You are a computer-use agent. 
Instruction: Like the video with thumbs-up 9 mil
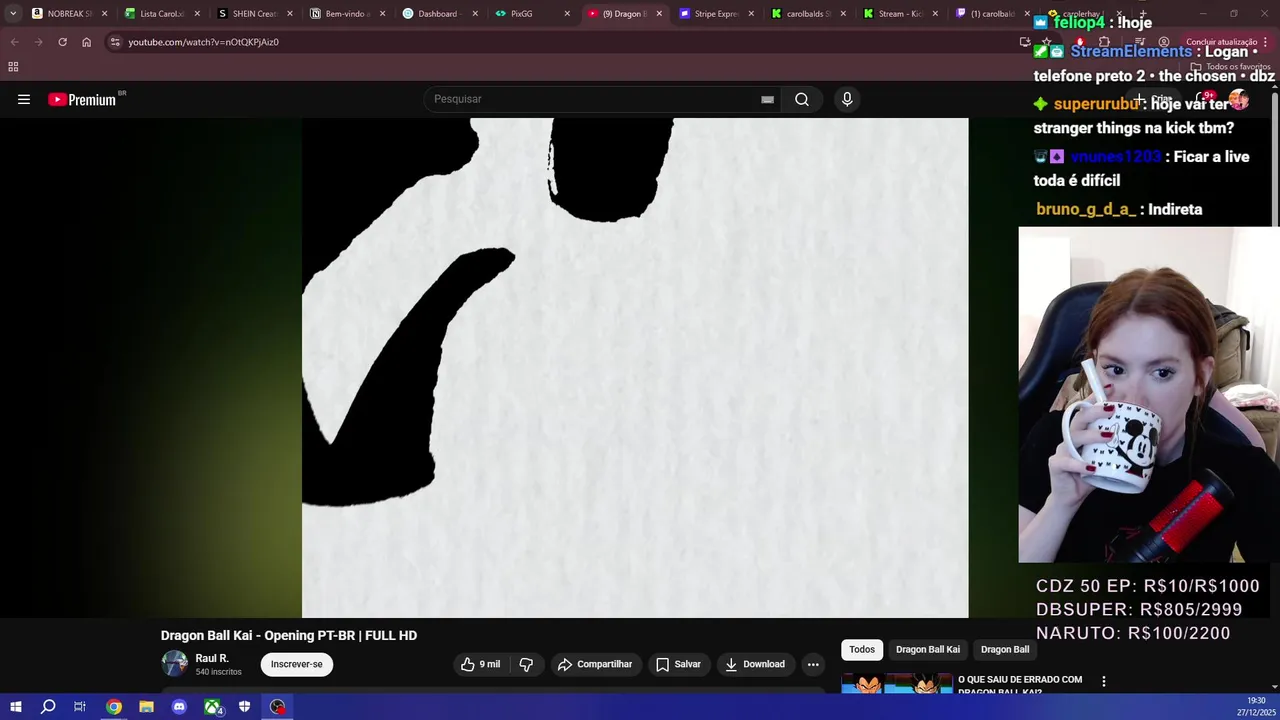click(x=480, y=664)
